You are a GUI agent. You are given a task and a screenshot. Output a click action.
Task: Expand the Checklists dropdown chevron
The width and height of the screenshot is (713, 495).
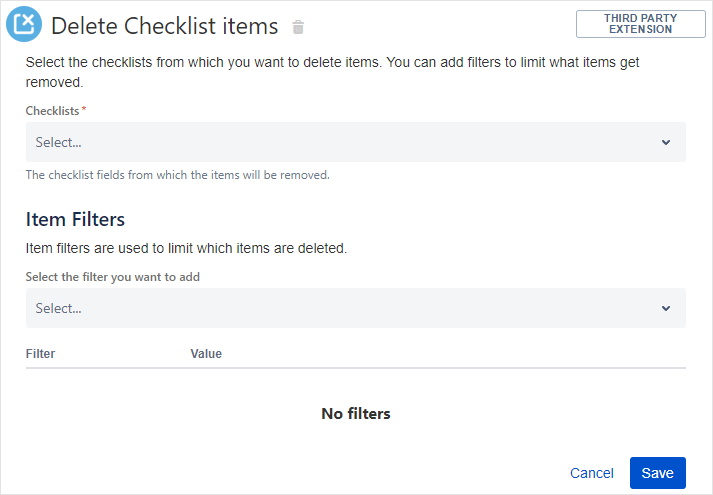666,143
